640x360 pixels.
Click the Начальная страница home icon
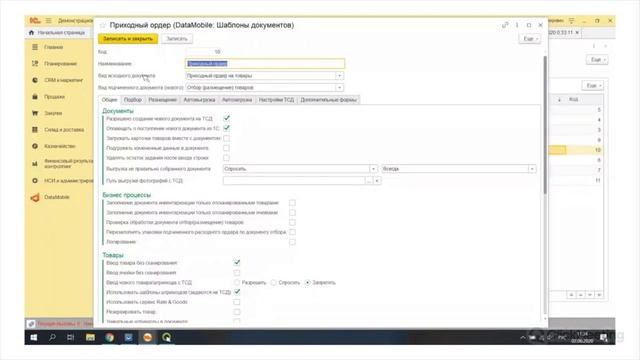(31, 33)
